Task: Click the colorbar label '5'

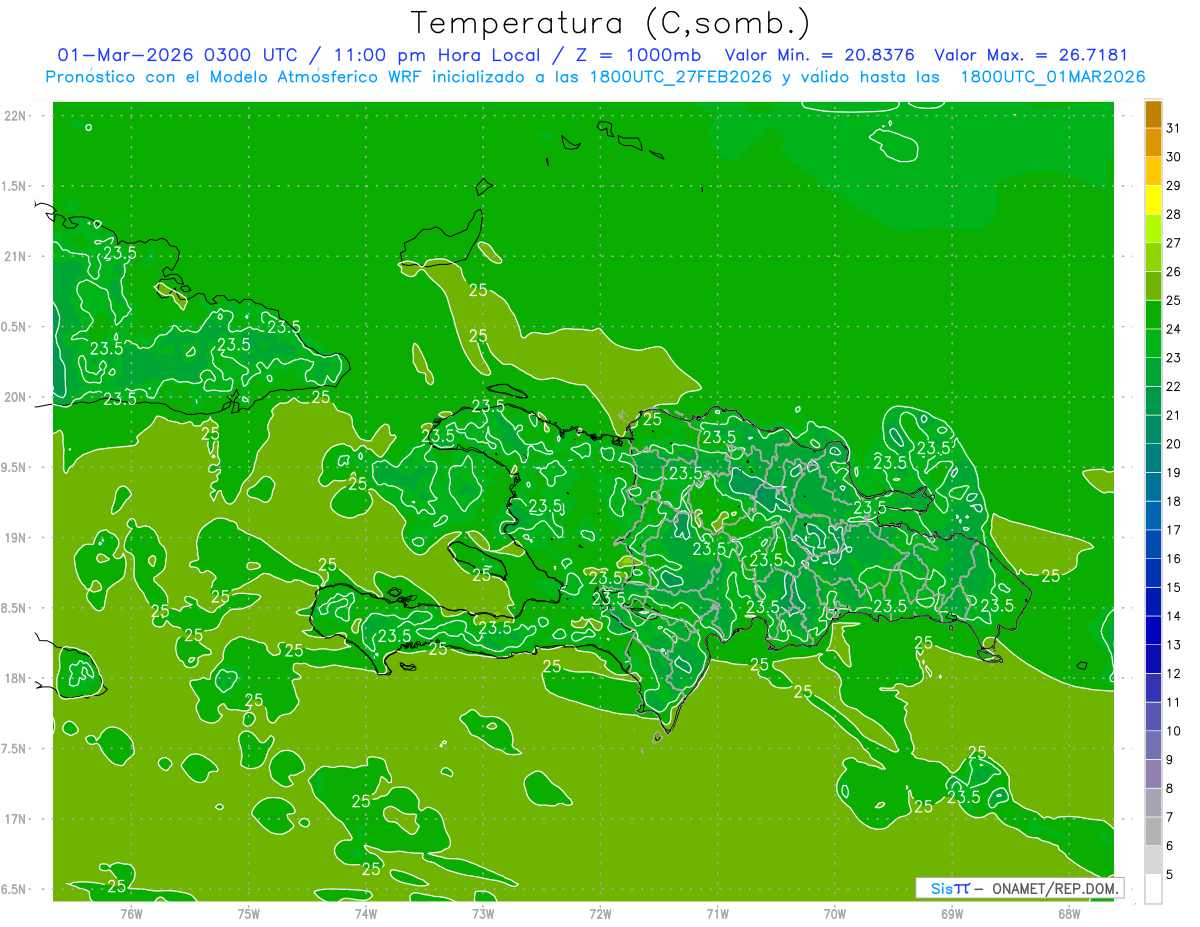Action: pos(1170,875)
